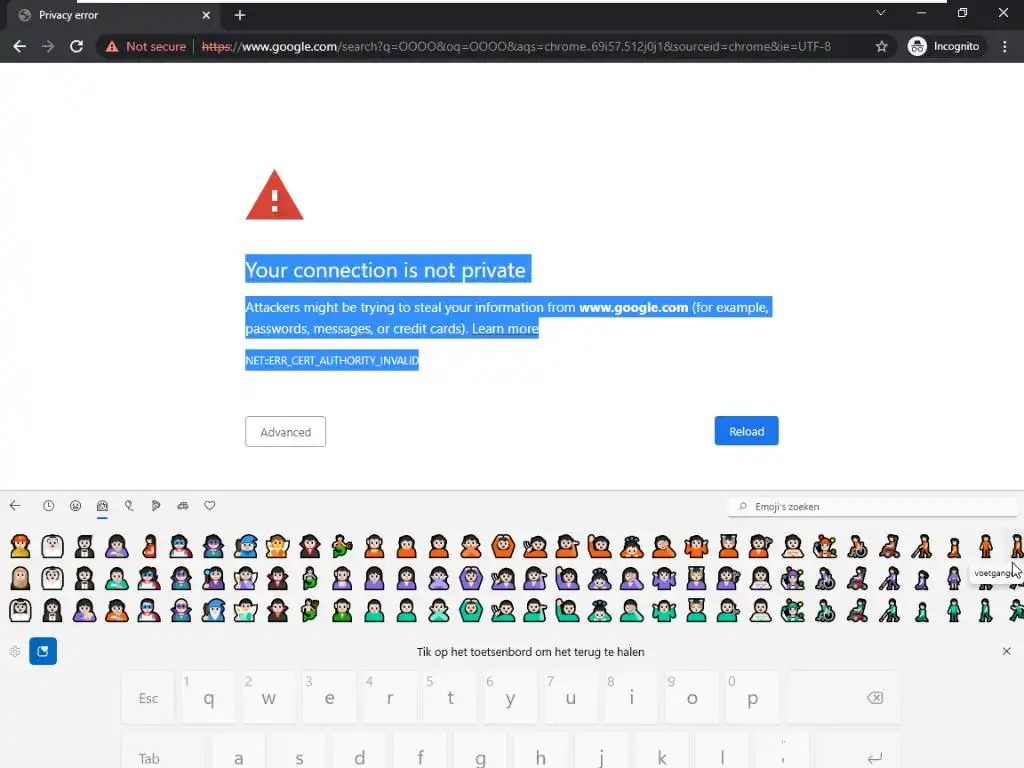This screenshot has width=1024, height=768.
Task: Insert the purple woman with probing cane emoji
Action: [x=889, y=578]
